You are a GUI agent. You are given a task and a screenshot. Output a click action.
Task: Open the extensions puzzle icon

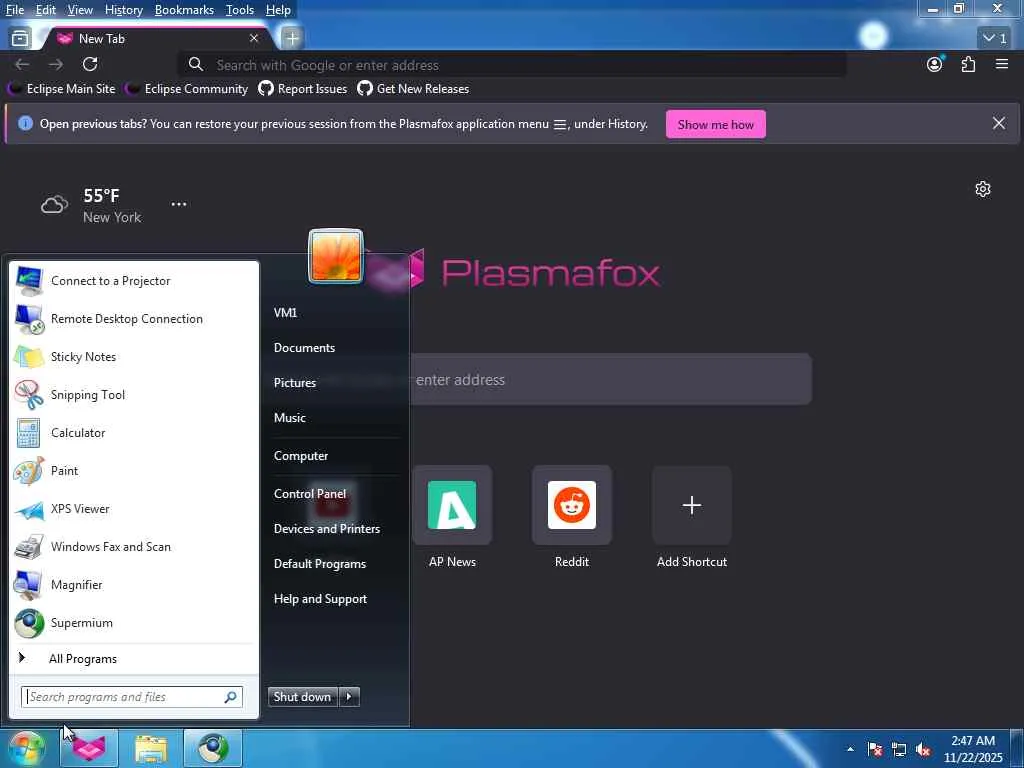click(x=968, y=64)
